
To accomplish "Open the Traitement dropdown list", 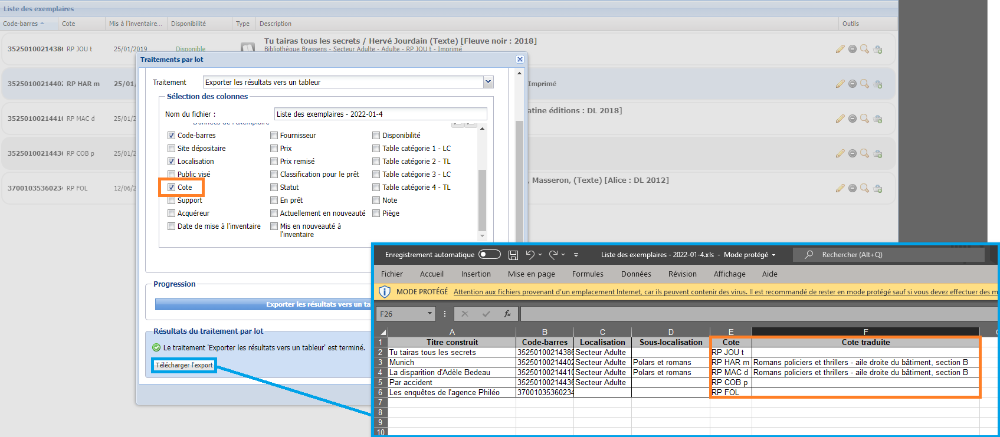I will click(488, 82).
